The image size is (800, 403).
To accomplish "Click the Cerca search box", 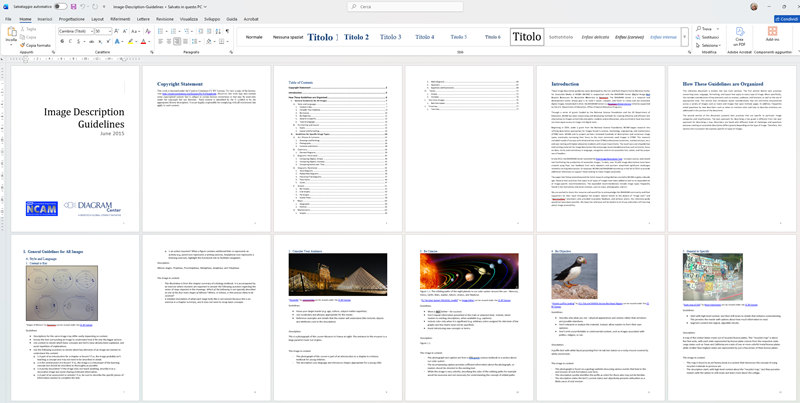I will coord(405,7).
